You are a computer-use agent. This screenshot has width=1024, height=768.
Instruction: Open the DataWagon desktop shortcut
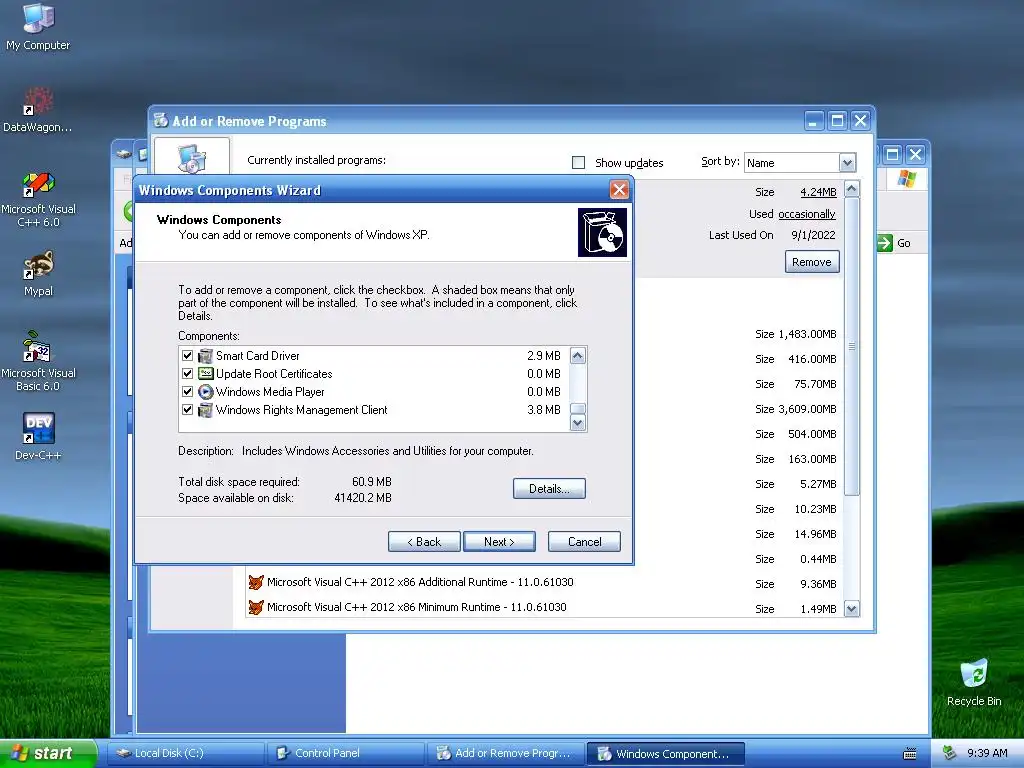38,110
